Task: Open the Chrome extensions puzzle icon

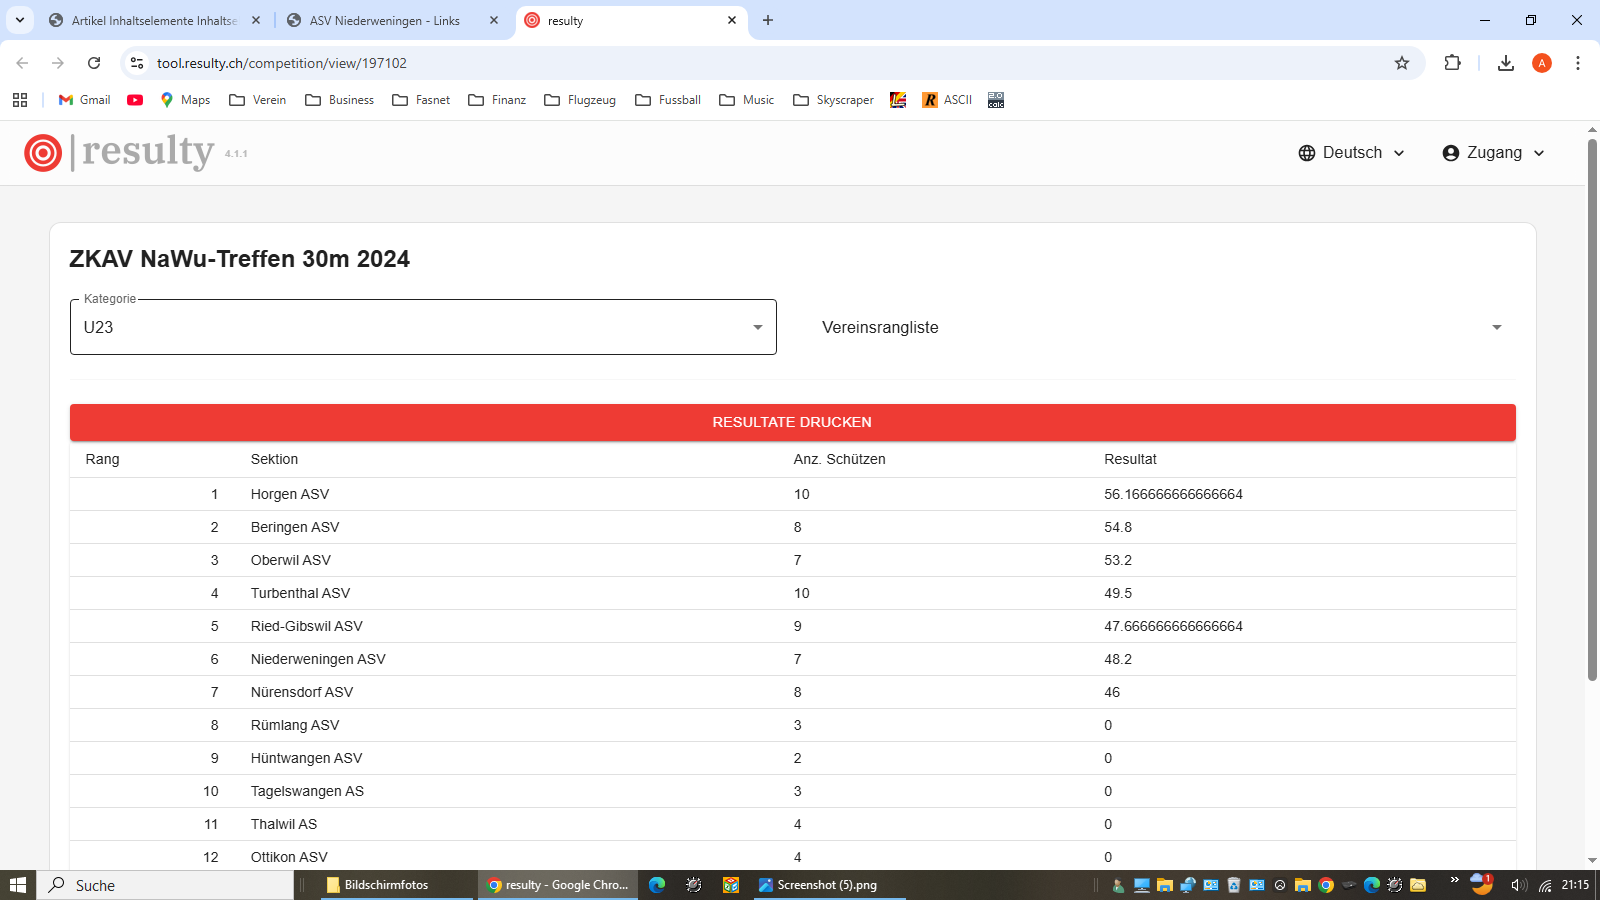Action: pos(1452,63)
